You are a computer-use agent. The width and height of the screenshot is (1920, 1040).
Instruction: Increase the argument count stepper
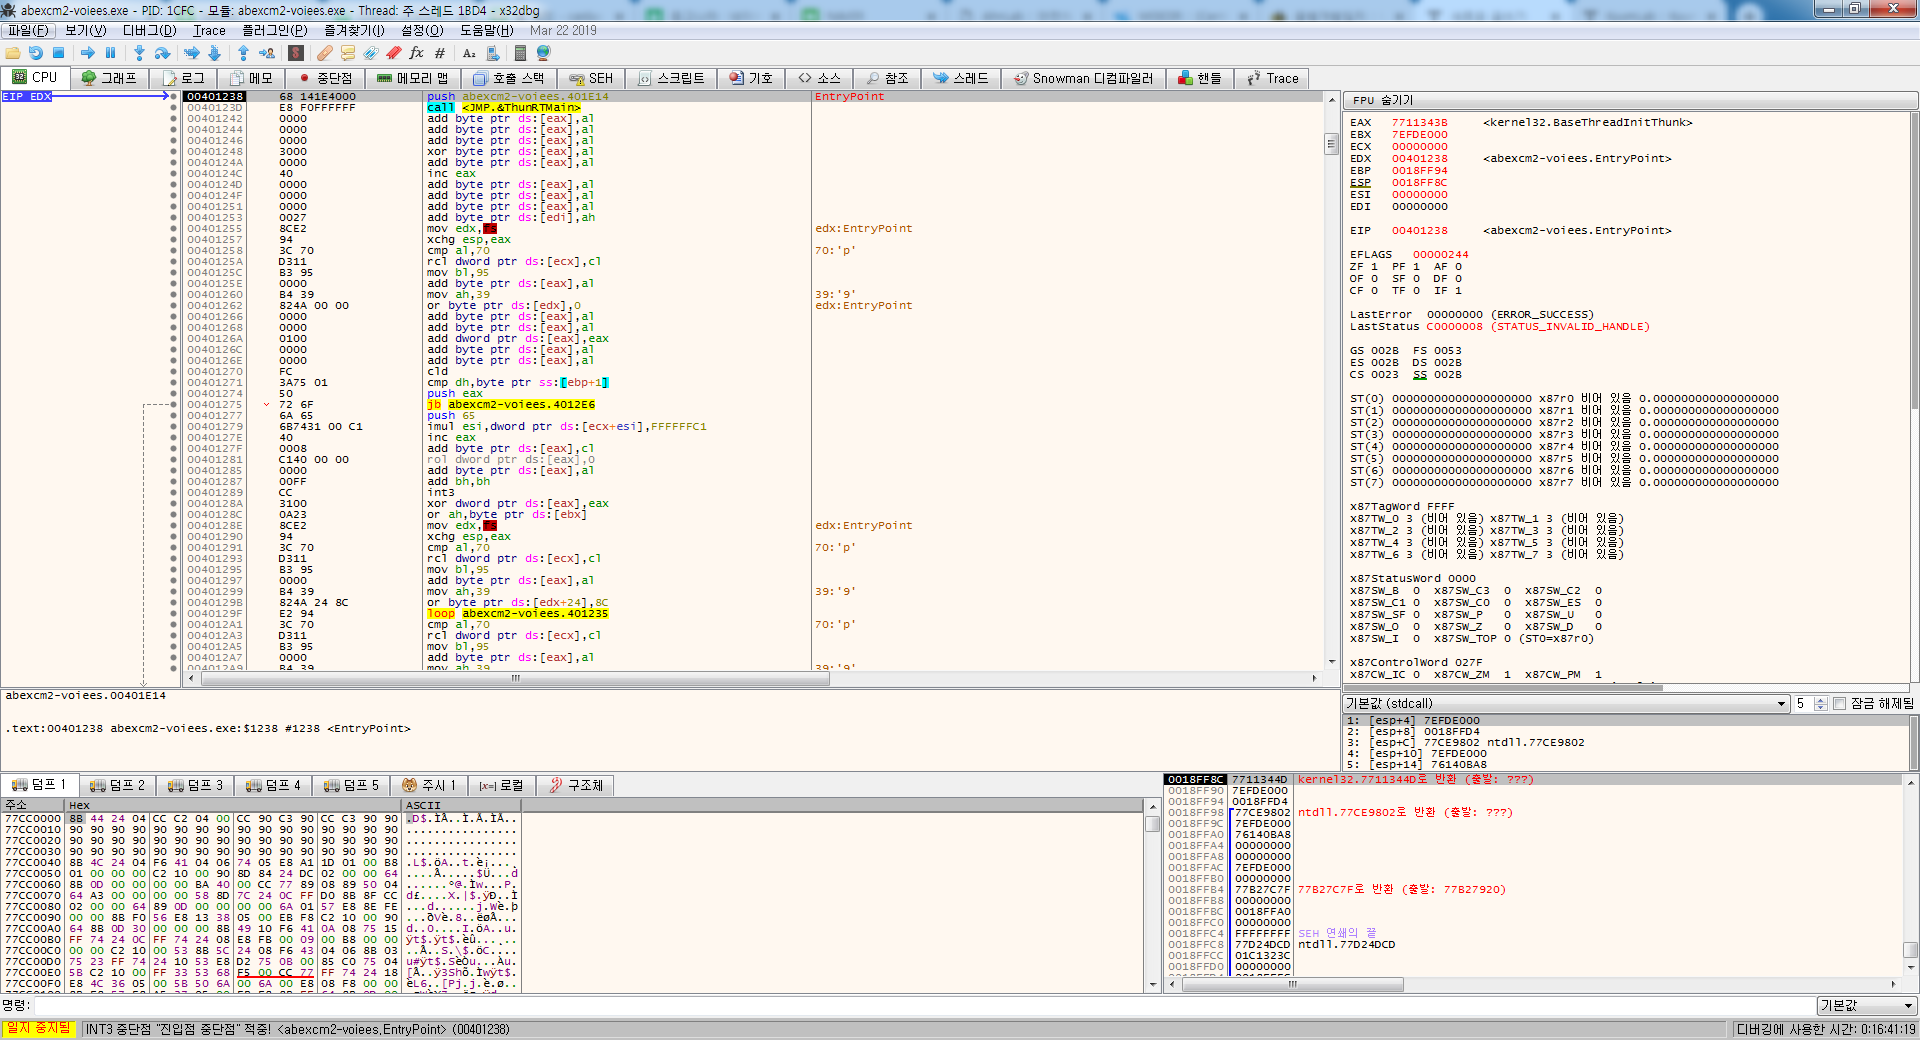1821,700
